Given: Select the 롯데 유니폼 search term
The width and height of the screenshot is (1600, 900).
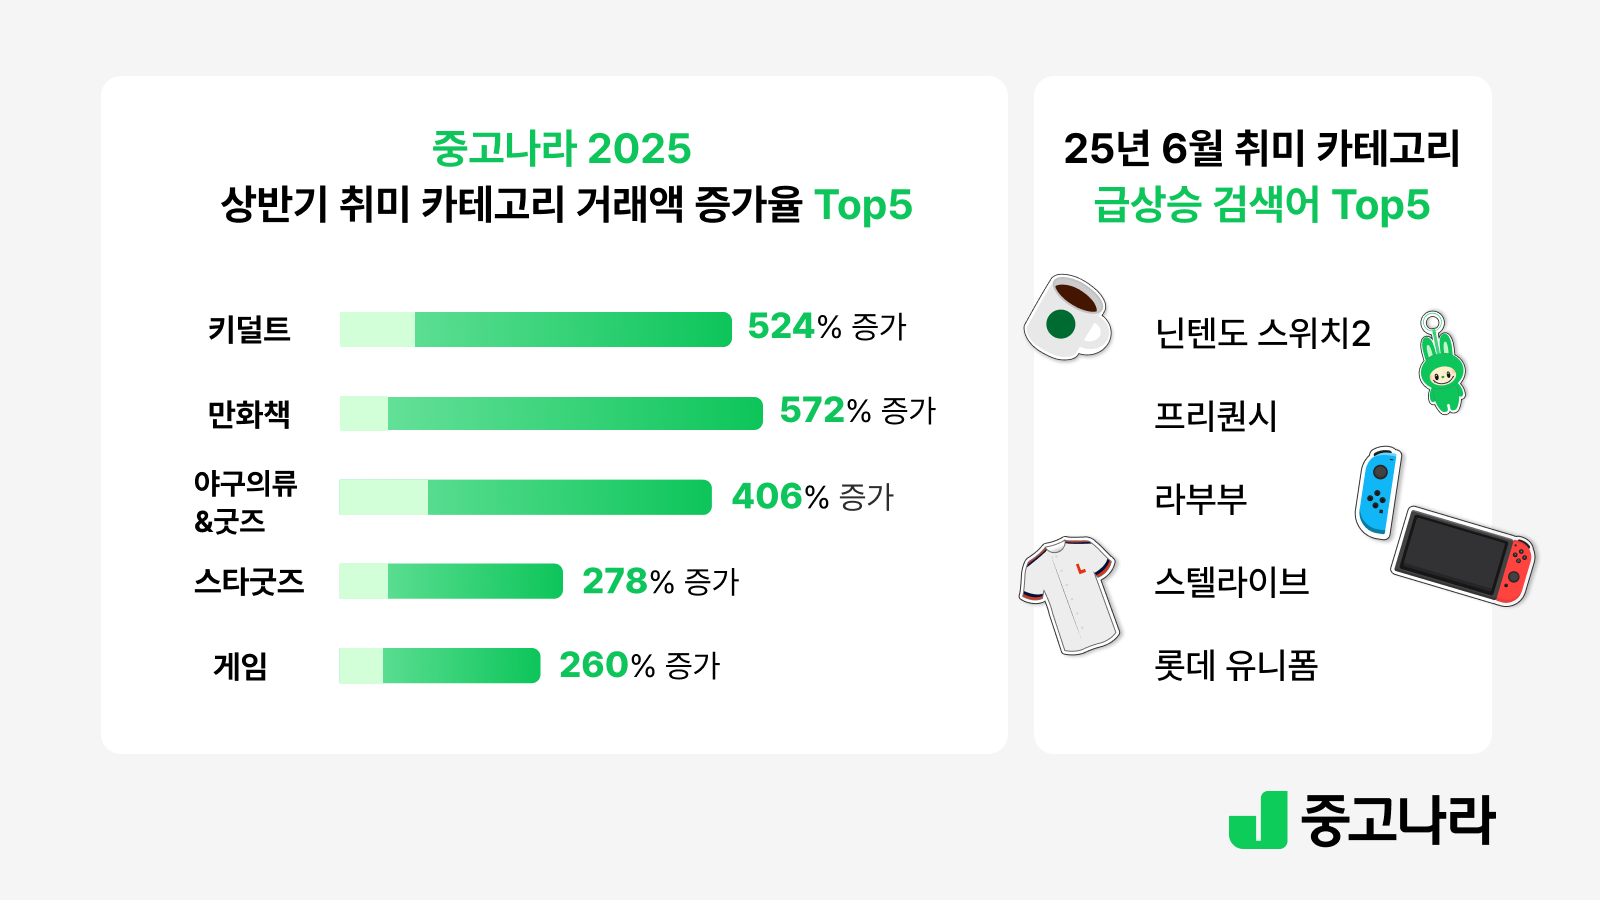Looking at the screenshot, I should pos(1236,665).
